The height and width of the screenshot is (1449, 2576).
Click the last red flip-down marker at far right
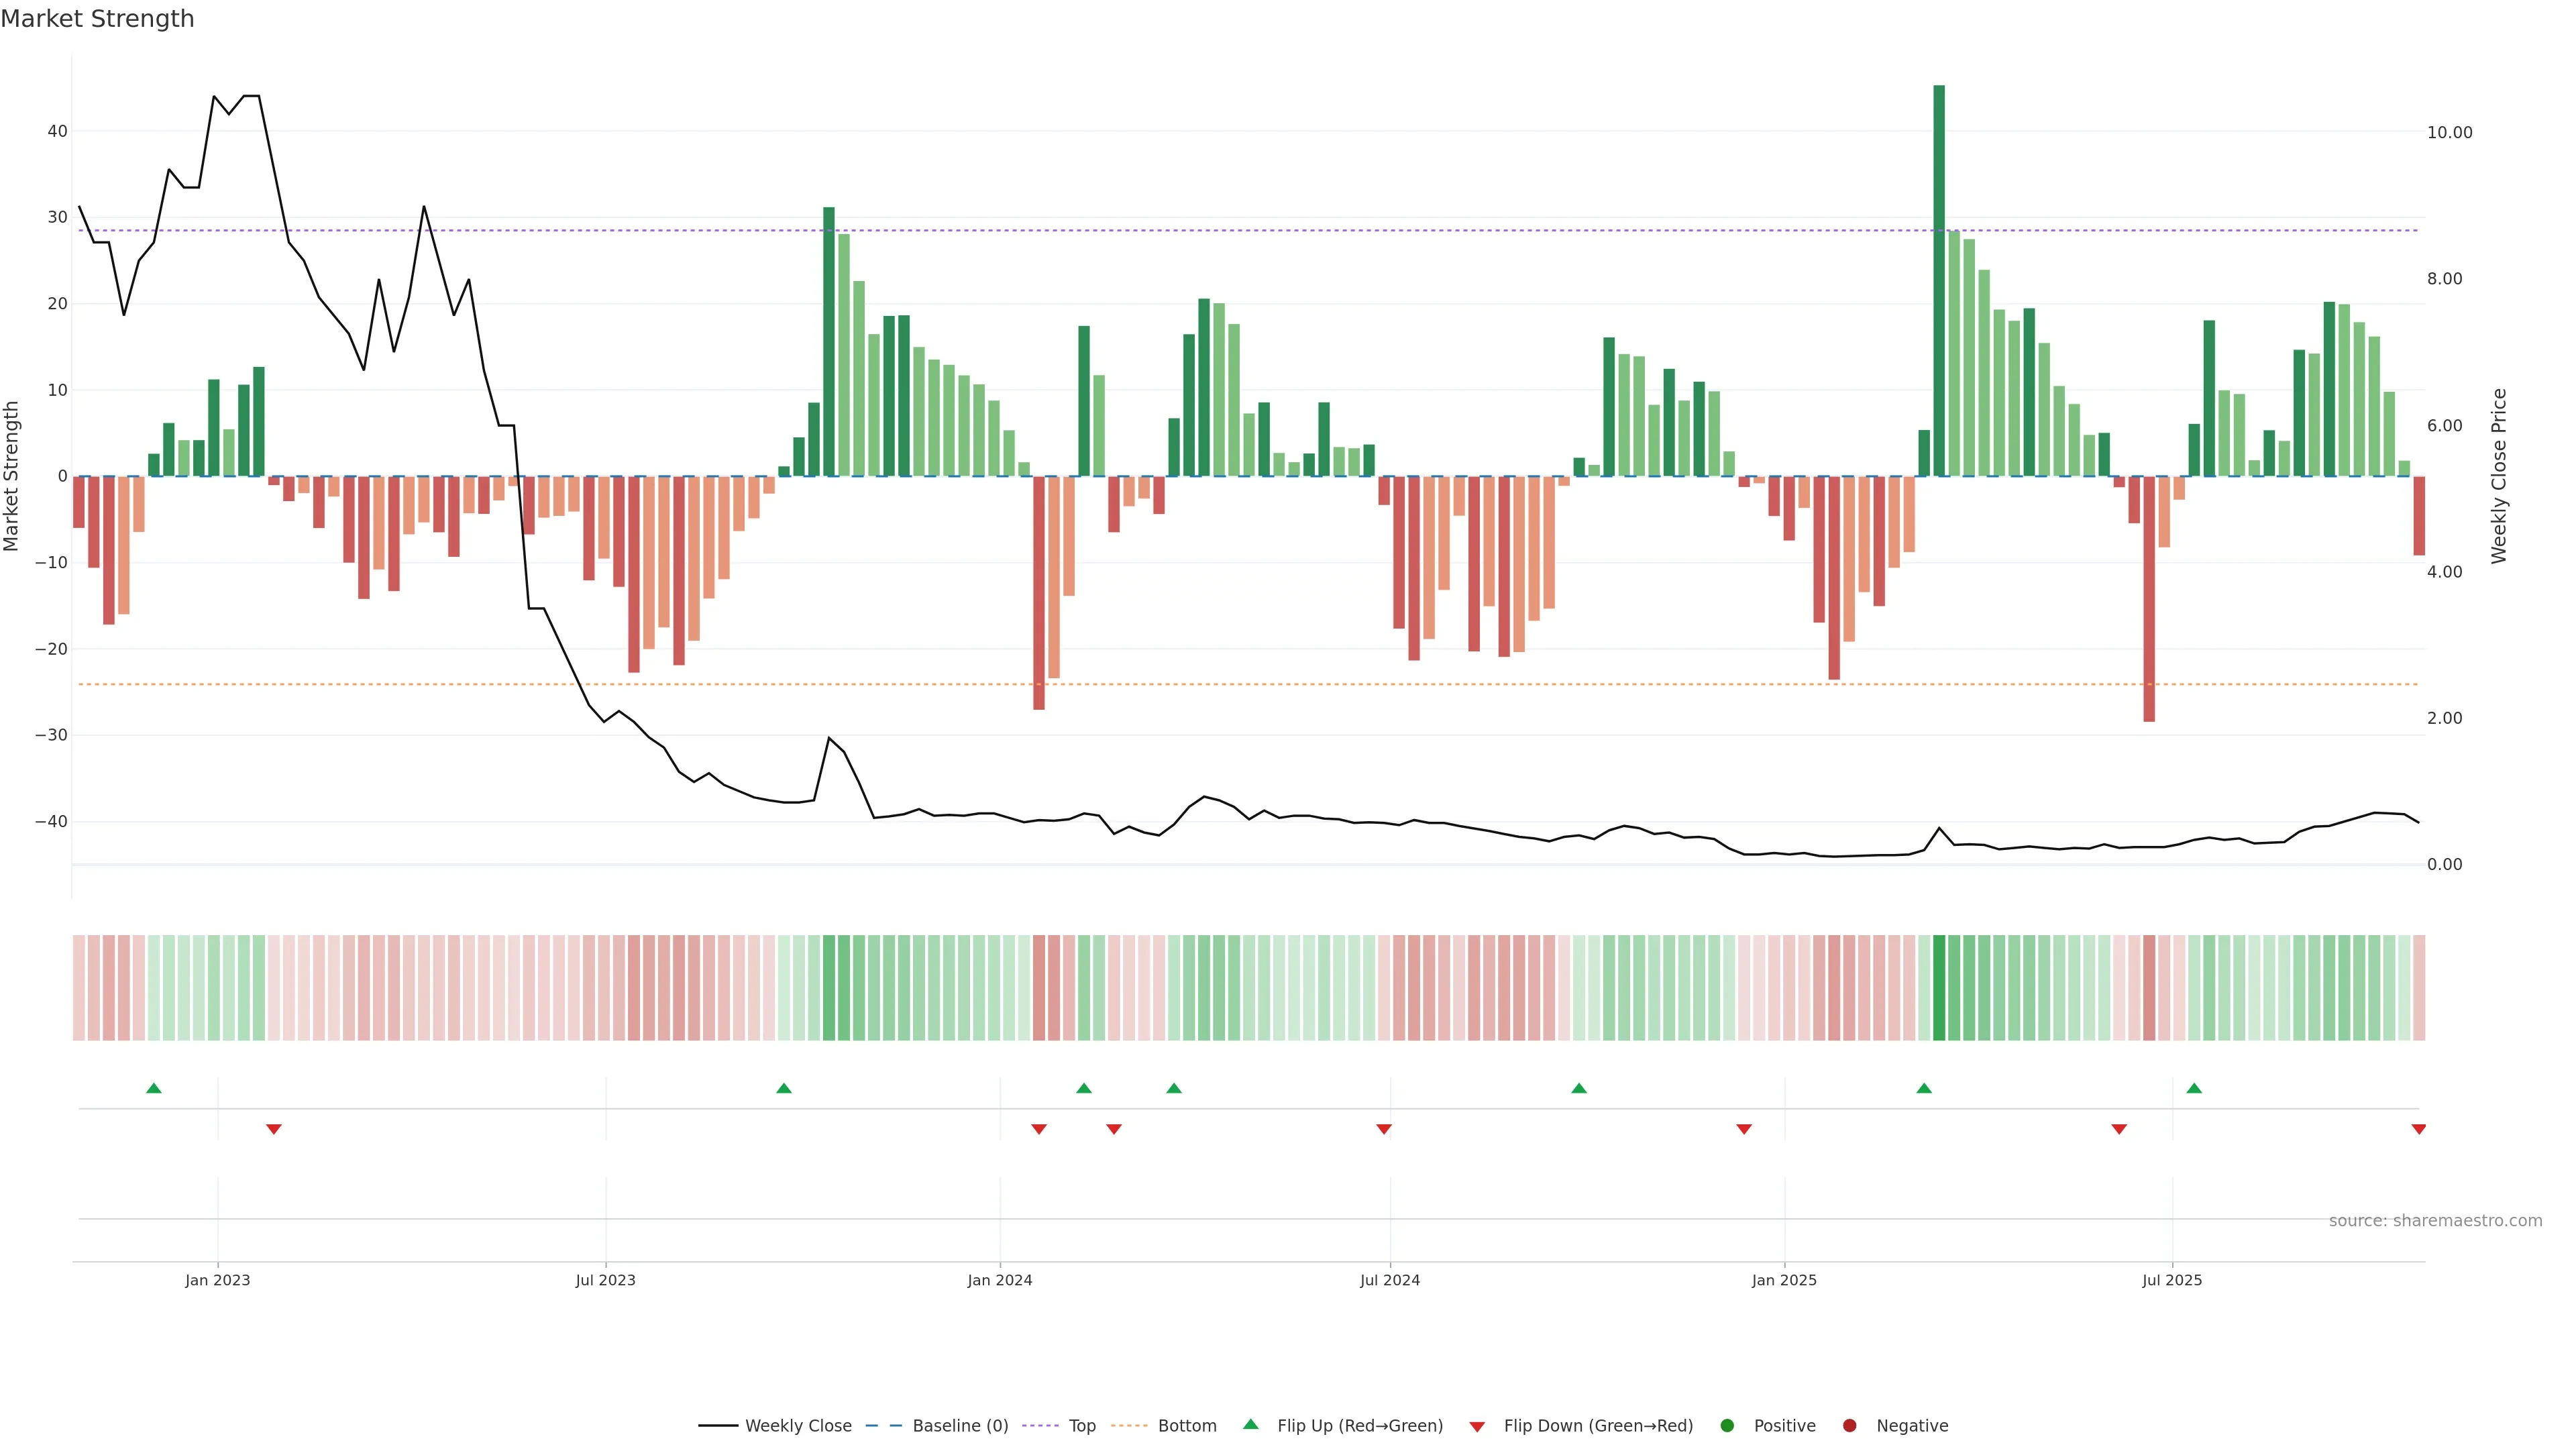coord(2418,1129)
